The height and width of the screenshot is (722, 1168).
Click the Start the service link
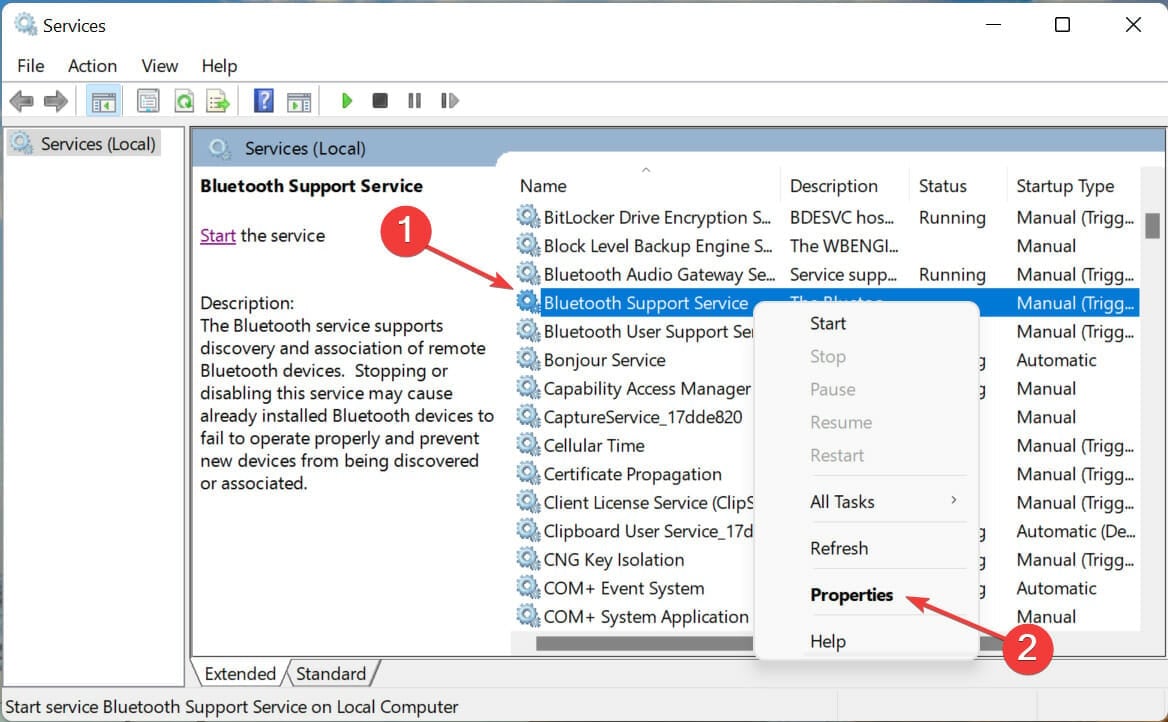218,235
